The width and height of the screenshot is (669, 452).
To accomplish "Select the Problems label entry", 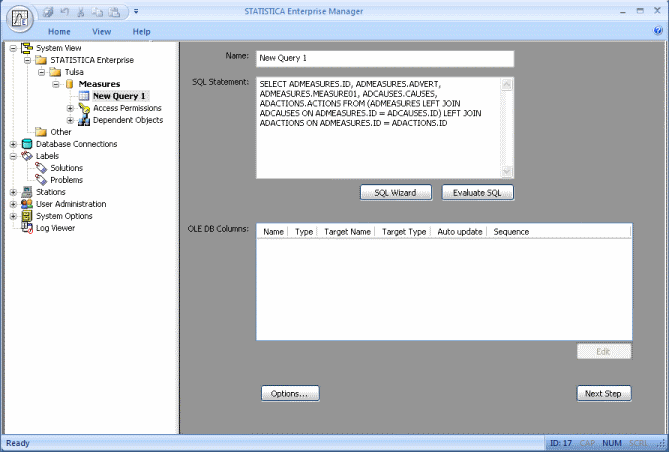I will click(67, 180).
